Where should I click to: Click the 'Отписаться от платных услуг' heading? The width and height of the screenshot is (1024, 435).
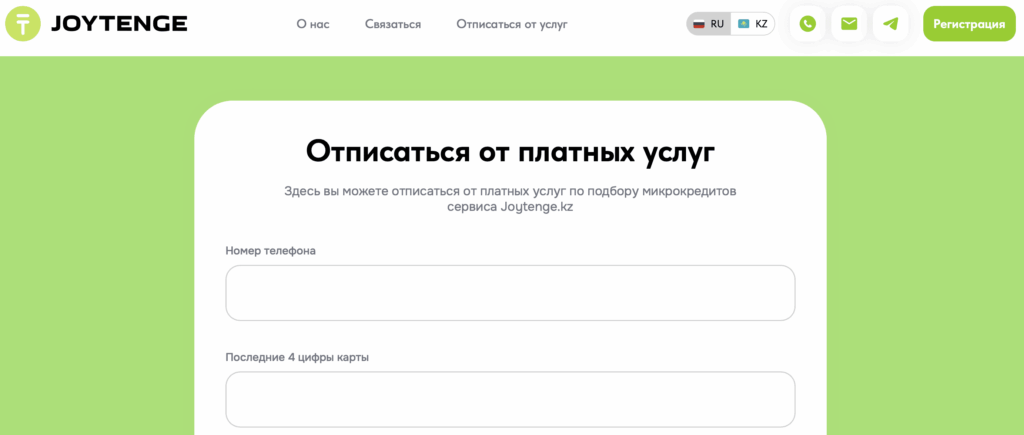point(510,151)
